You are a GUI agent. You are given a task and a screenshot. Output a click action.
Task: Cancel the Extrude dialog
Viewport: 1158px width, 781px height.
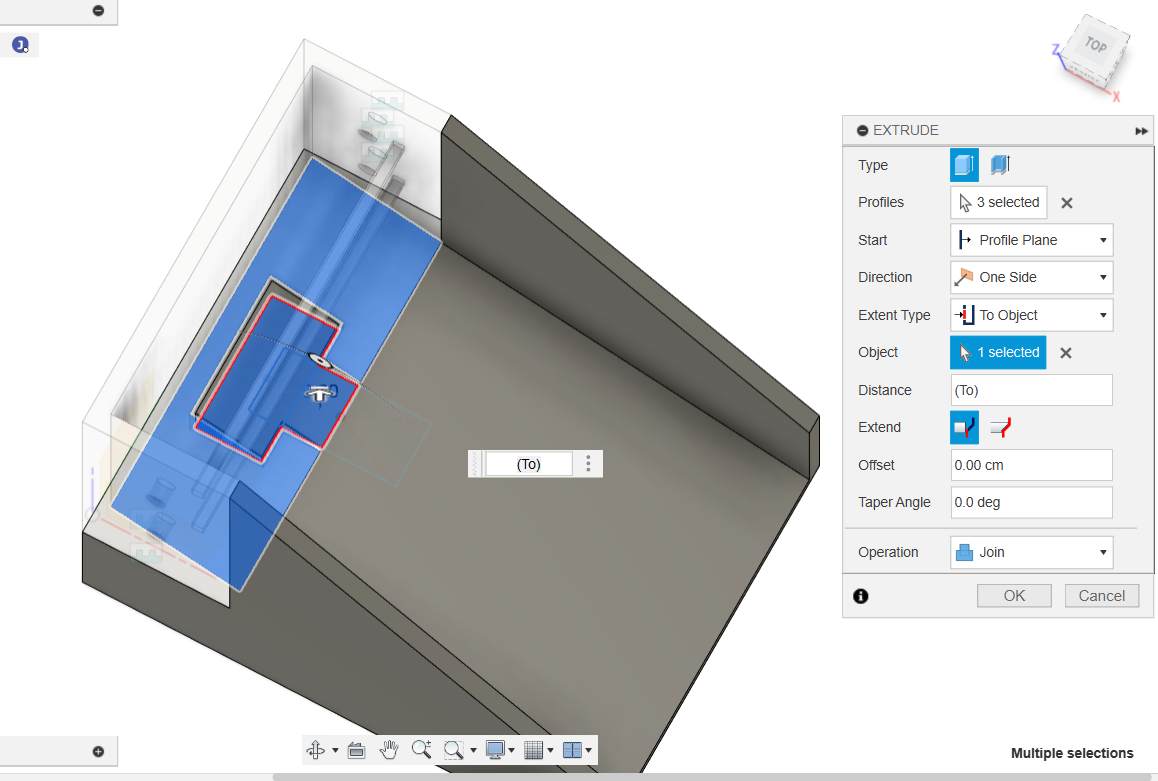[1102, 596]
